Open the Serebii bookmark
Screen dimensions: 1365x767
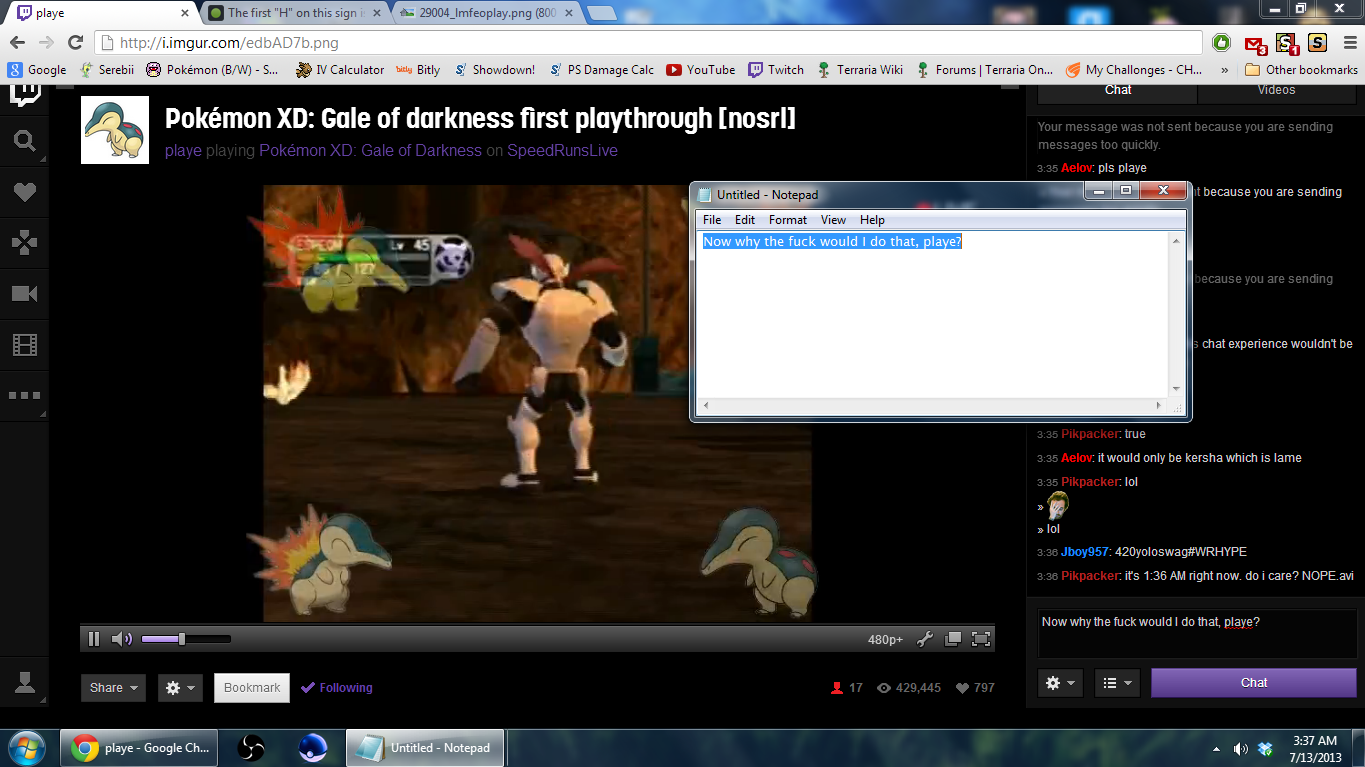[x=106, y=70]
